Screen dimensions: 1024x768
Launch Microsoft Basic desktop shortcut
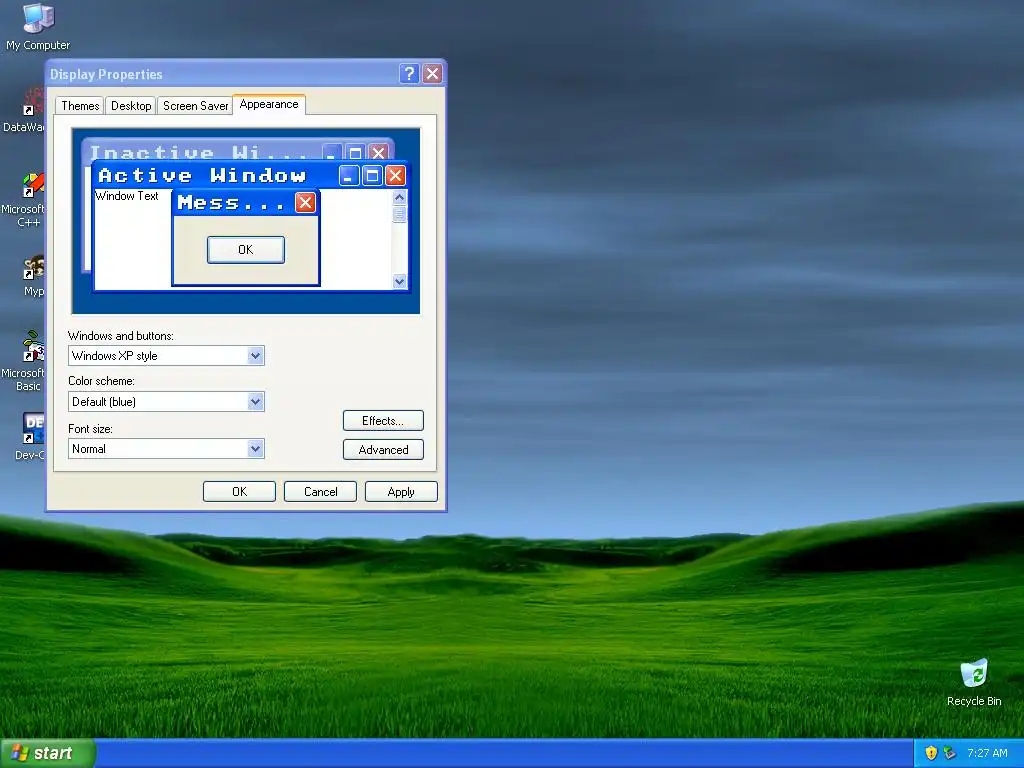coord(24,360)
